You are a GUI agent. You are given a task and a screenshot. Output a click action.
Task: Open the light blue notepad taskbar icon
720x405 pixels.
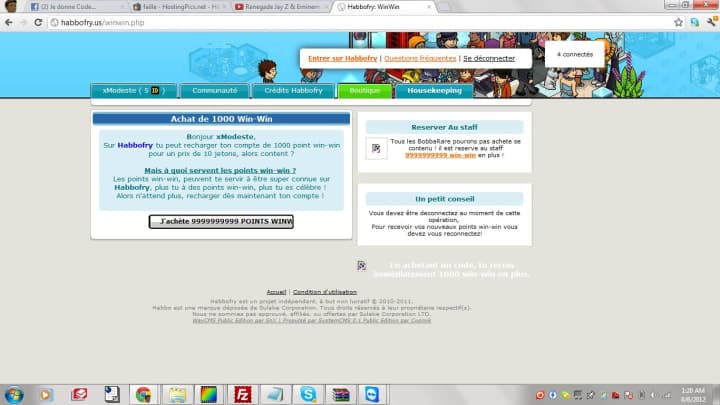click(x=275, y=394)
